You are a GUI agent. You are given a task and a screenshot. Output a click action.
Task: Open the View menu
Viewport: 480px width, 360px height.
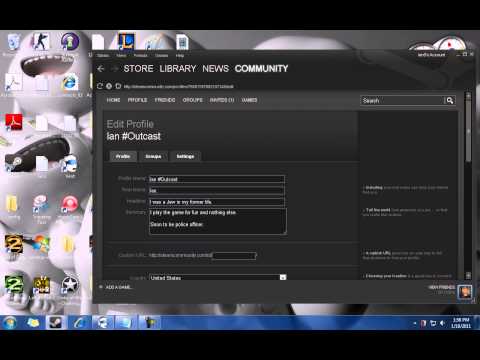121,55
